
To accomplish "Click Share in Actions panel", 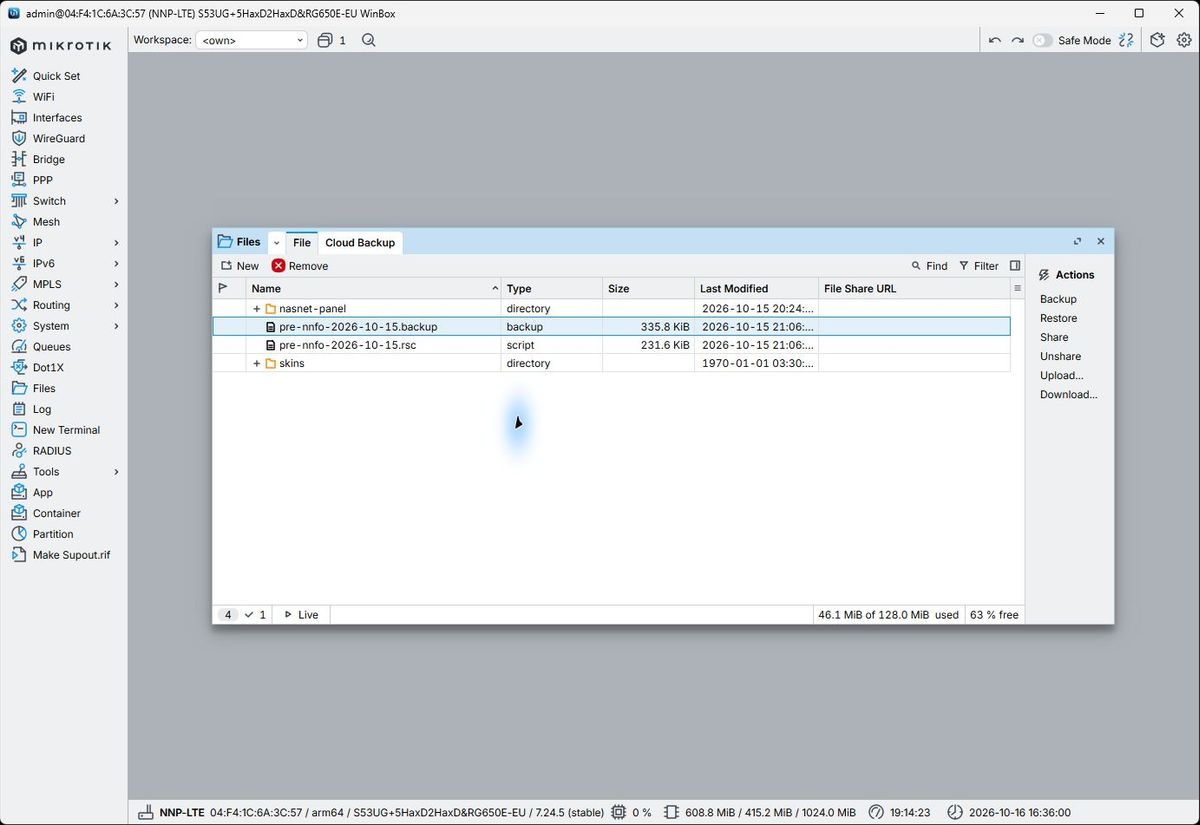I will tap(1054, 337).
